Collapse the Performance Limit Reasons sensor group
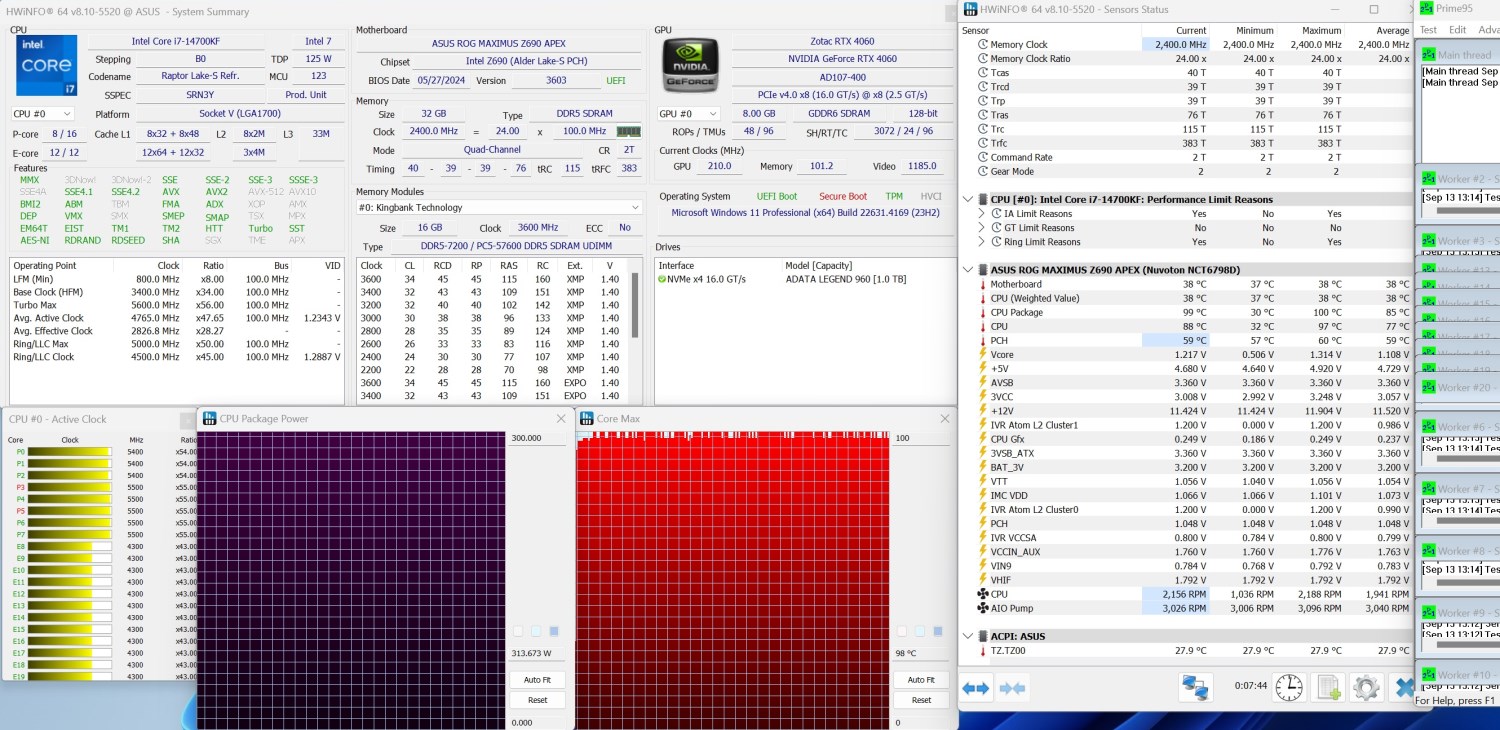The image size is (1500, 730). [968, 199]
